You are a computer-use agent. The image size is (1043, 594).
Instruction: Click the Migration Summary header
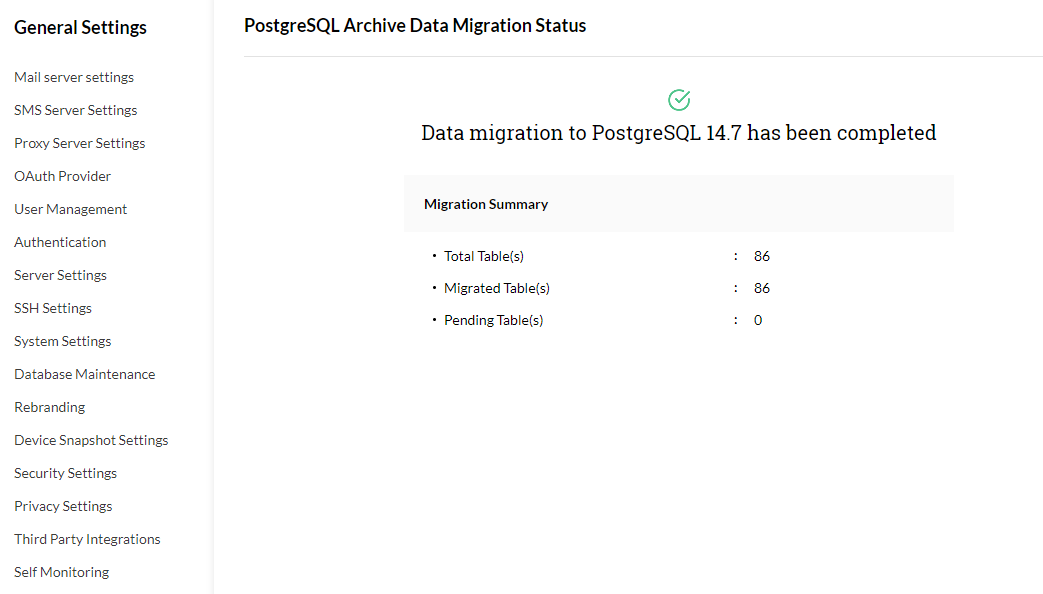tap(486, 204)
